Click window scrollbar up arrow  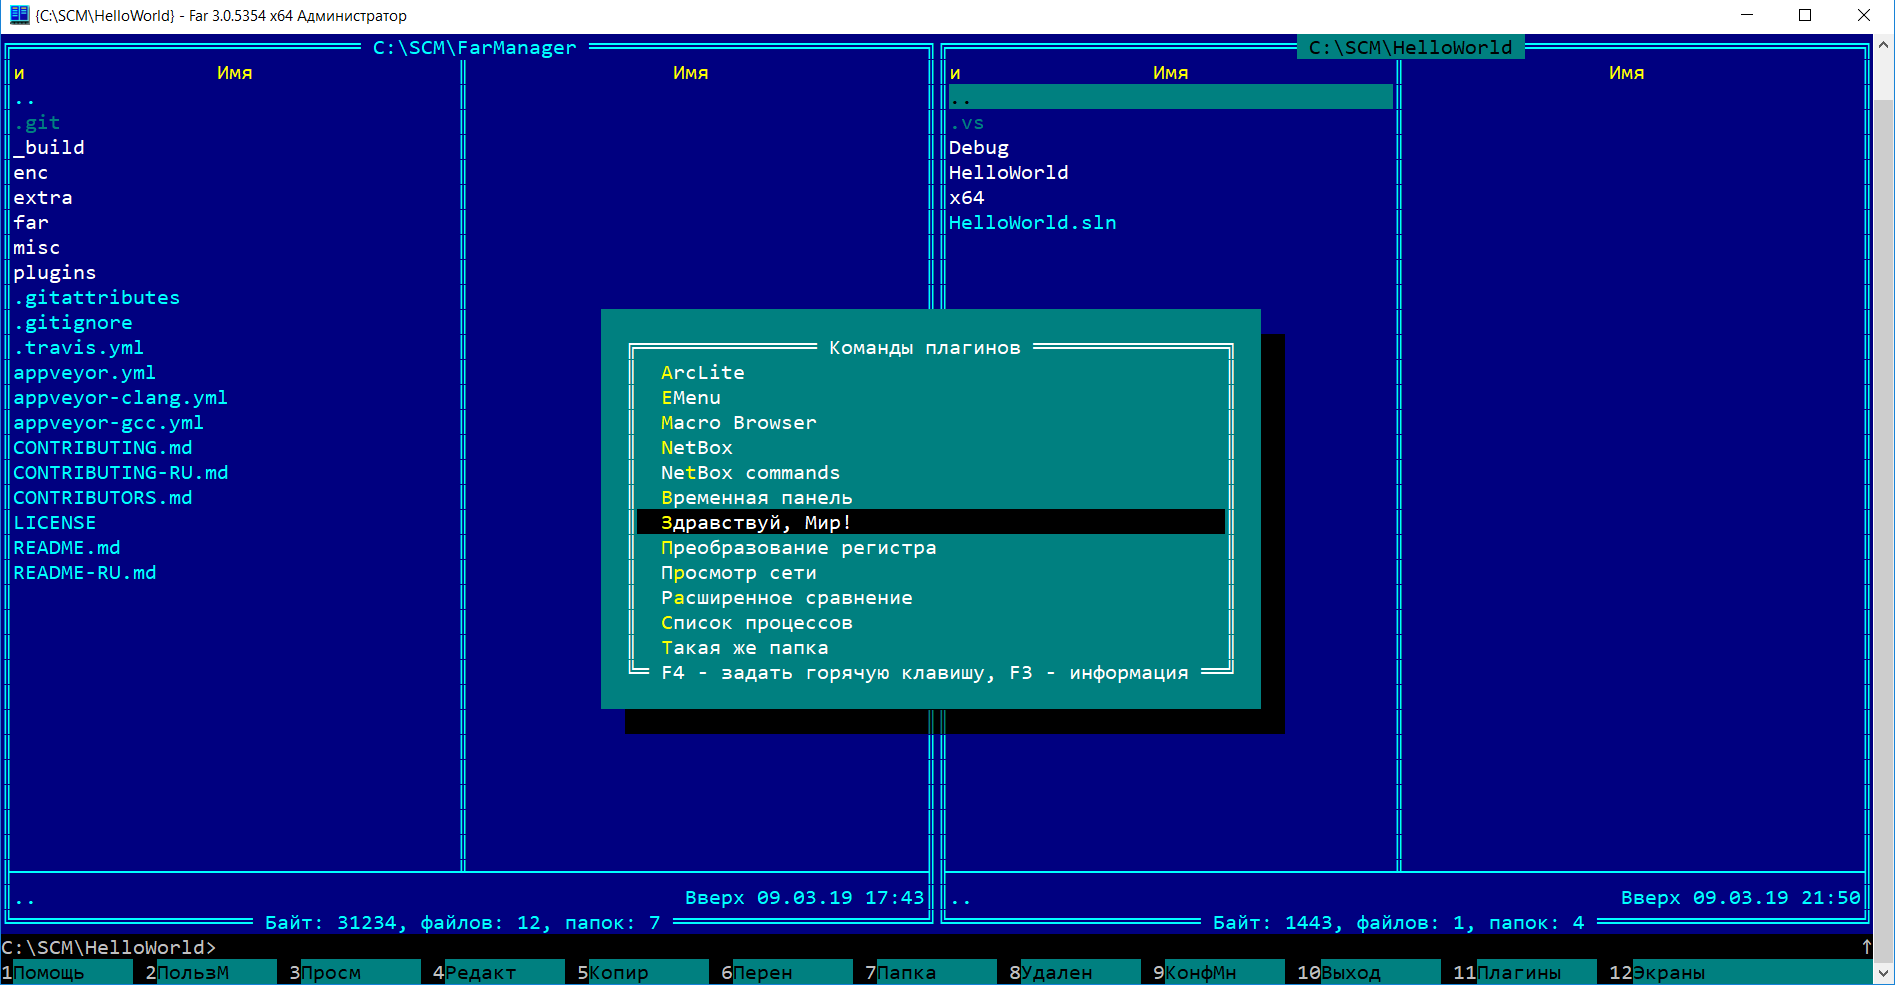click(x=1884, y=45)
